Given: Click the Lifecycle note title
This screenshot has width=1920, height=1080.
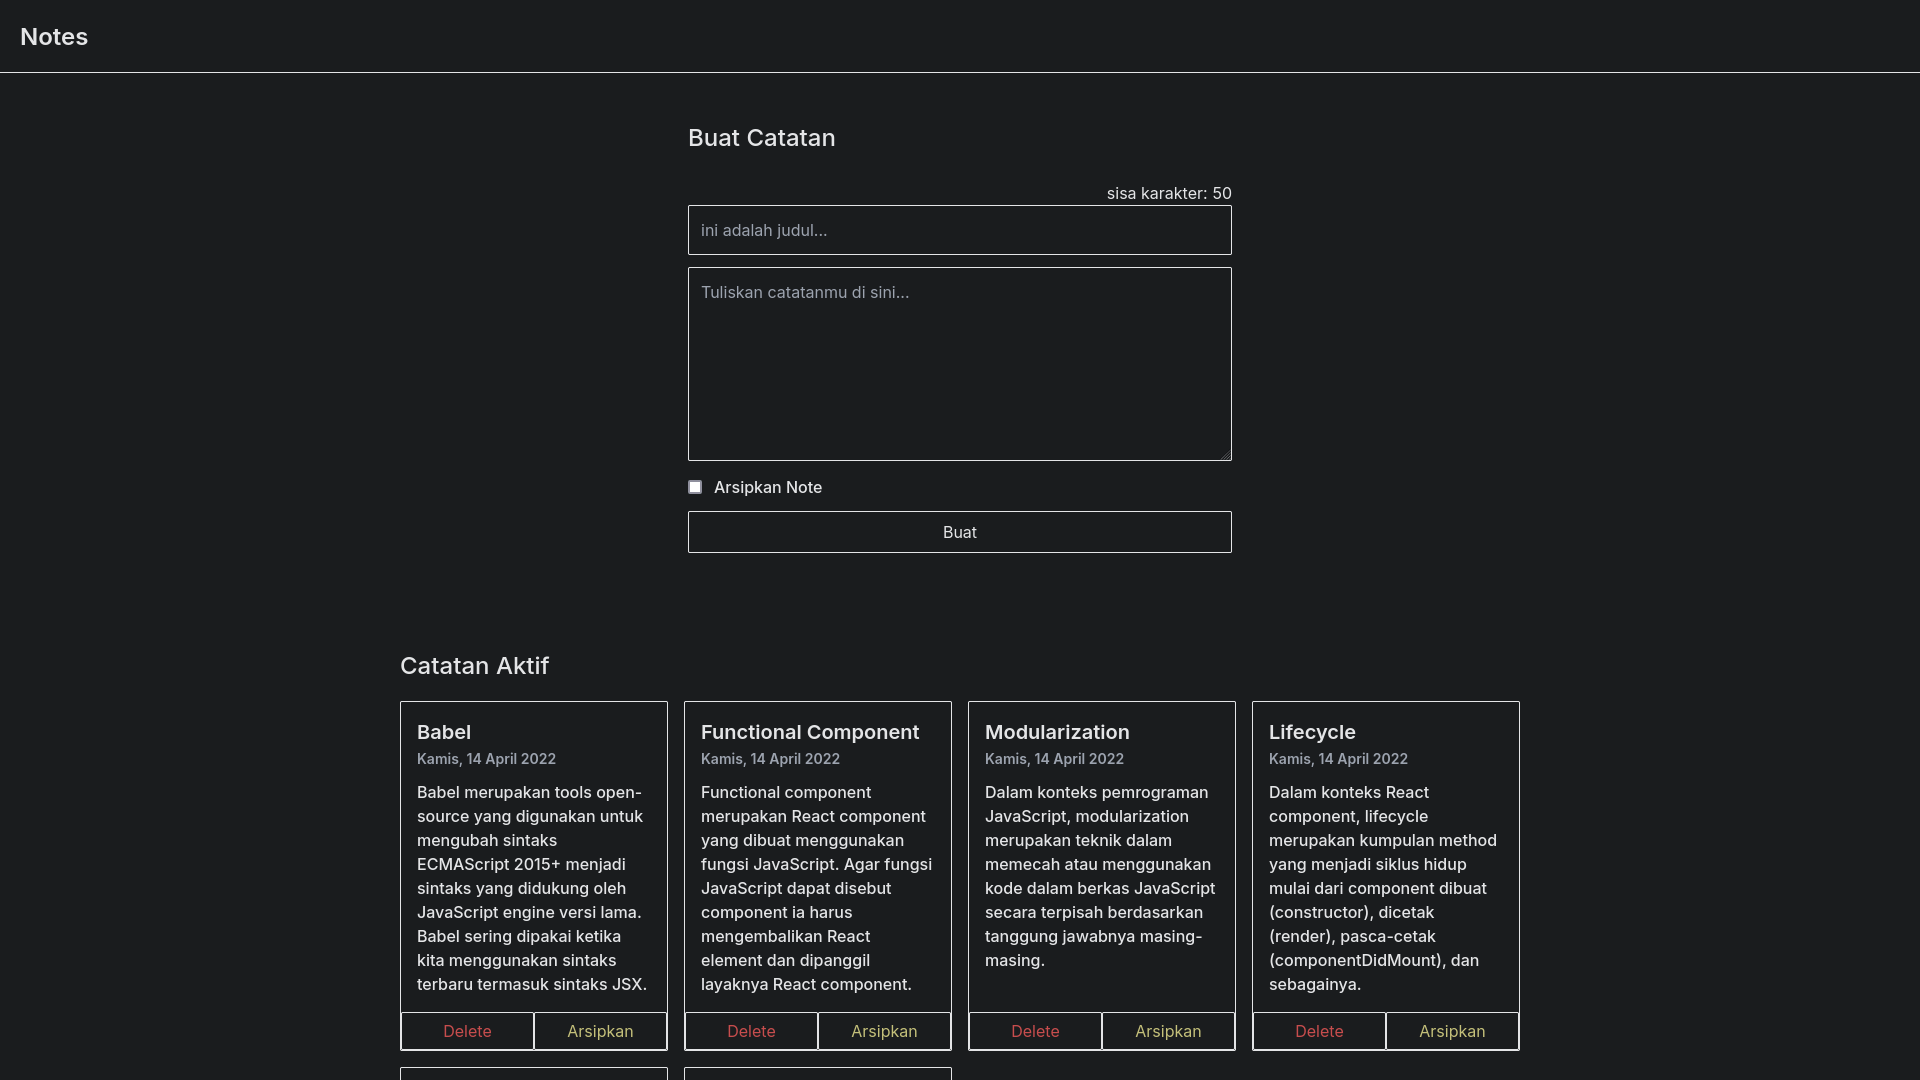Looking at the screenshot, I should 1312,732.
